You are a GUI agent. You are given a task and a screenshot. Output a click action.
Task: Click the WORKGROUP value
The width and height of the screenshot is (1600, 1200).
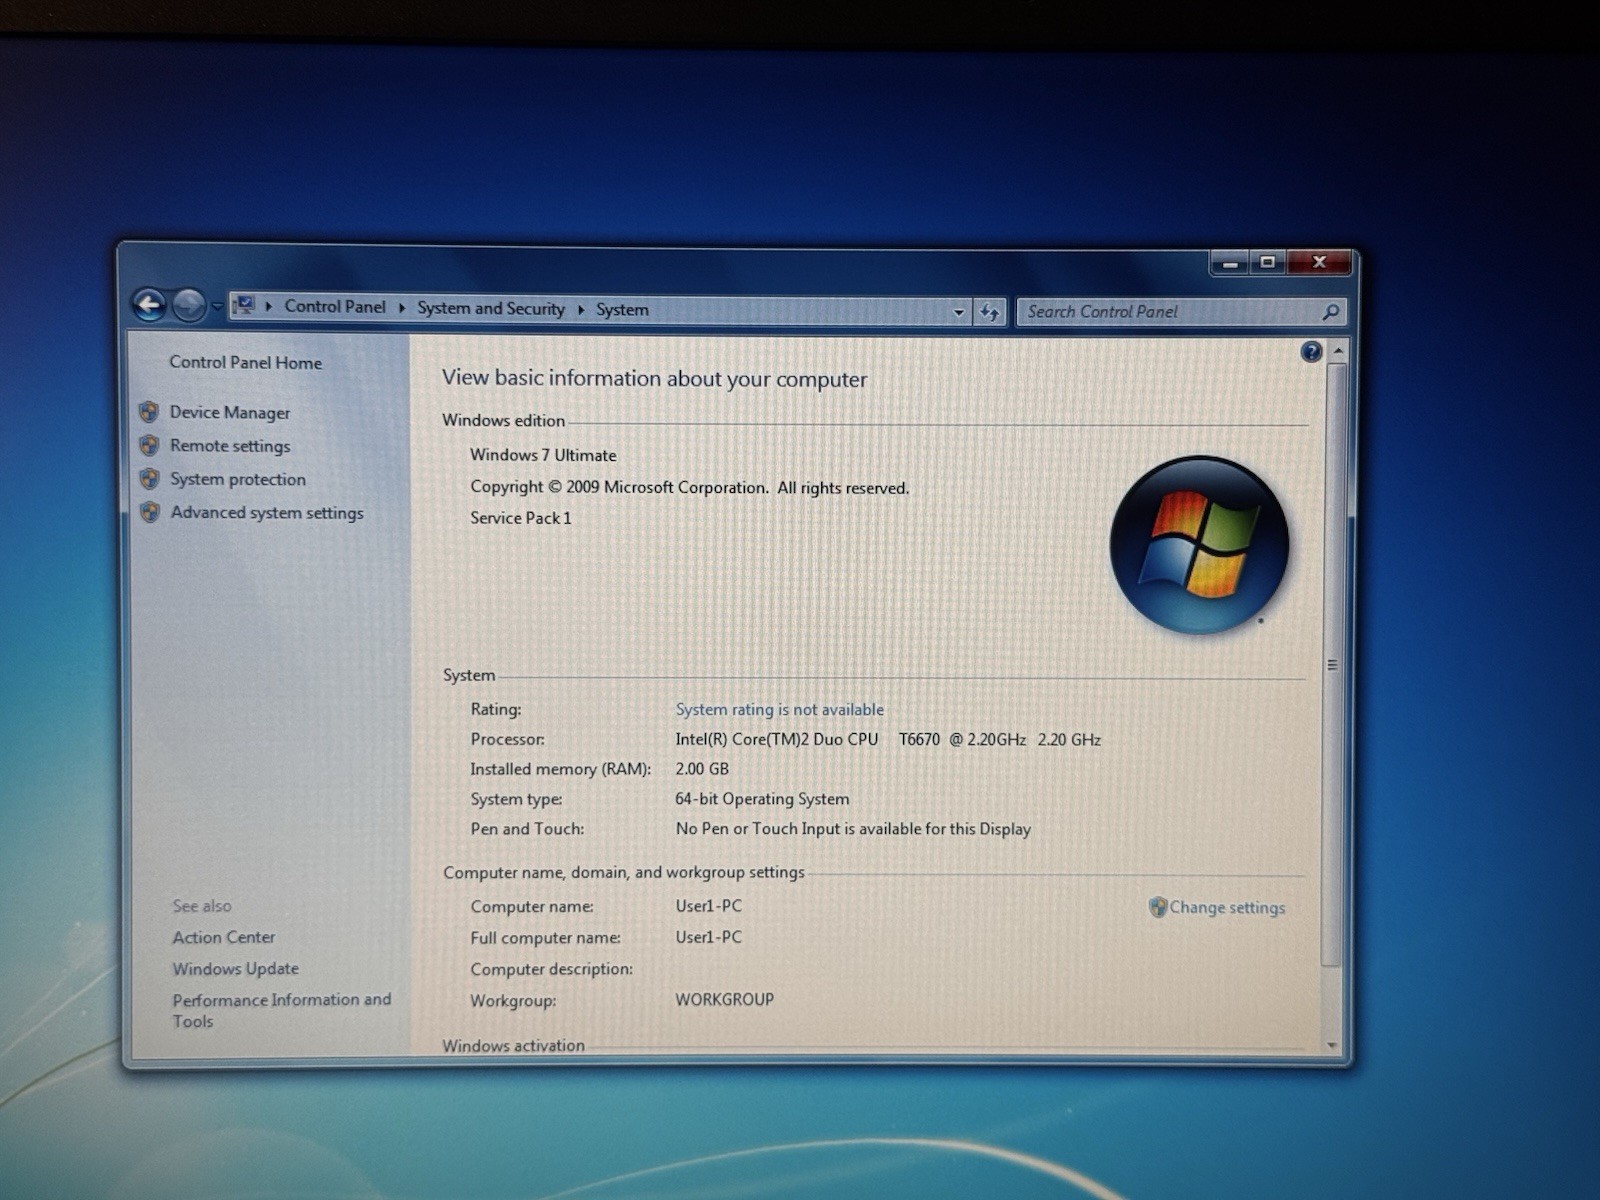tap(724, 999)
